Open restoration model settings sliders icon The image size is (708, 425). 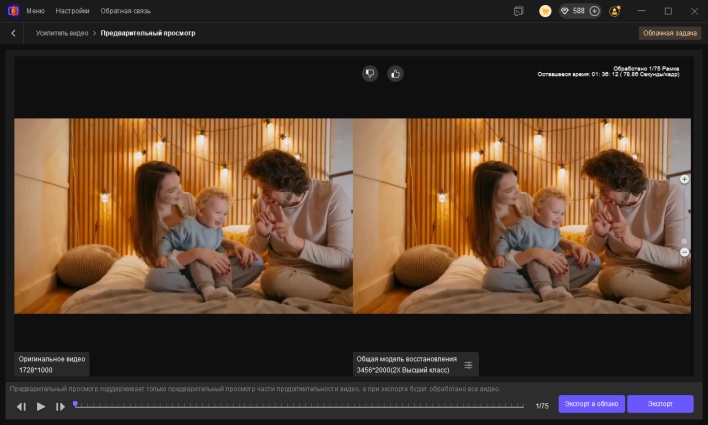pos(469,365)
